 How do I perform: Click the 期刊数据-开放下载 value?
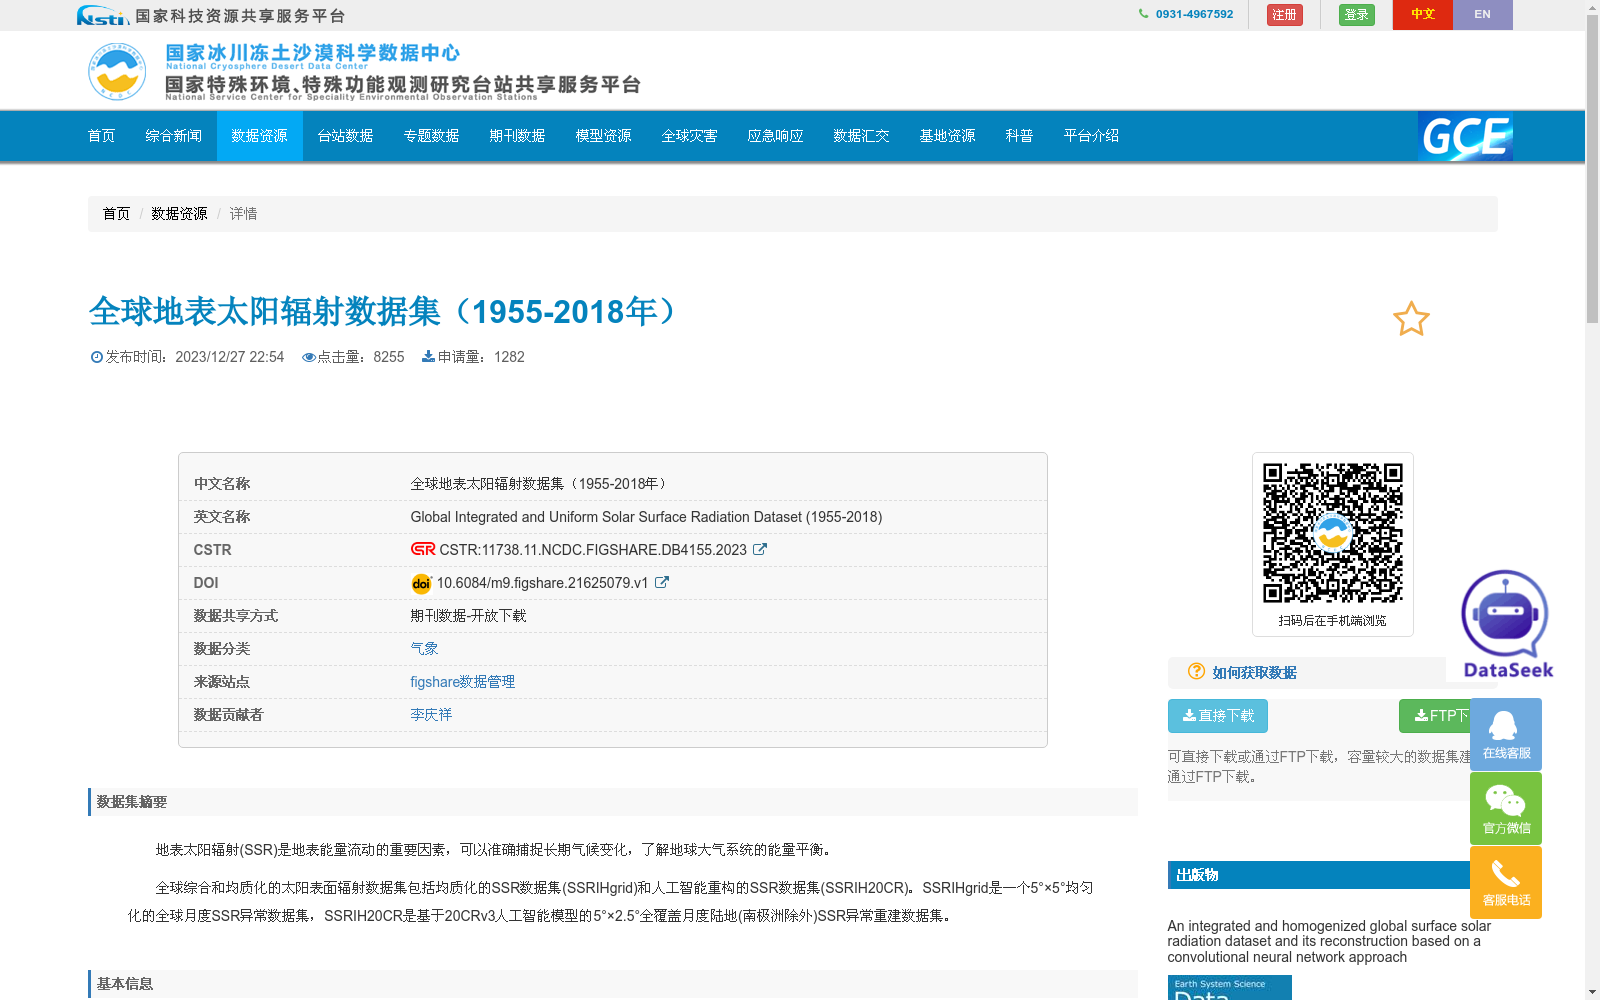click(x=468, y=615)
